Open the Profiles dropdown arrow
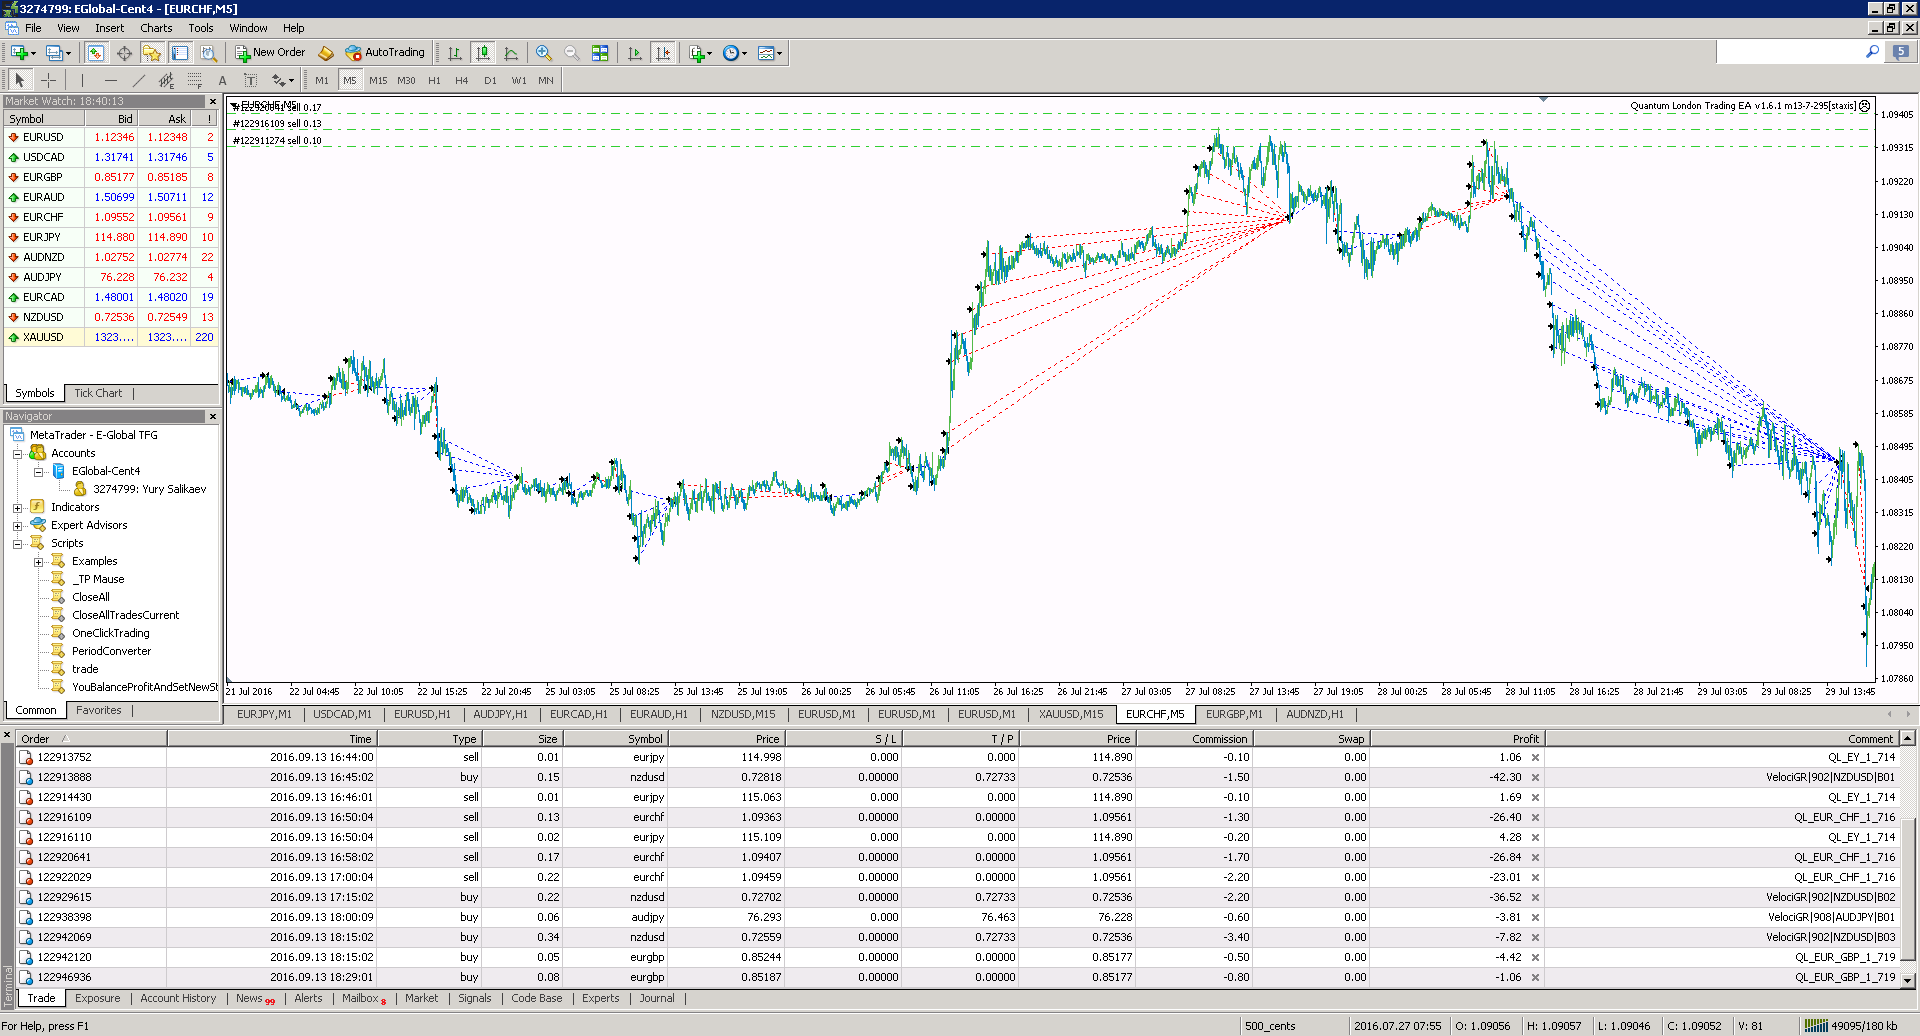Viewport: 1920px width, 1036px height. pos(68,53)
